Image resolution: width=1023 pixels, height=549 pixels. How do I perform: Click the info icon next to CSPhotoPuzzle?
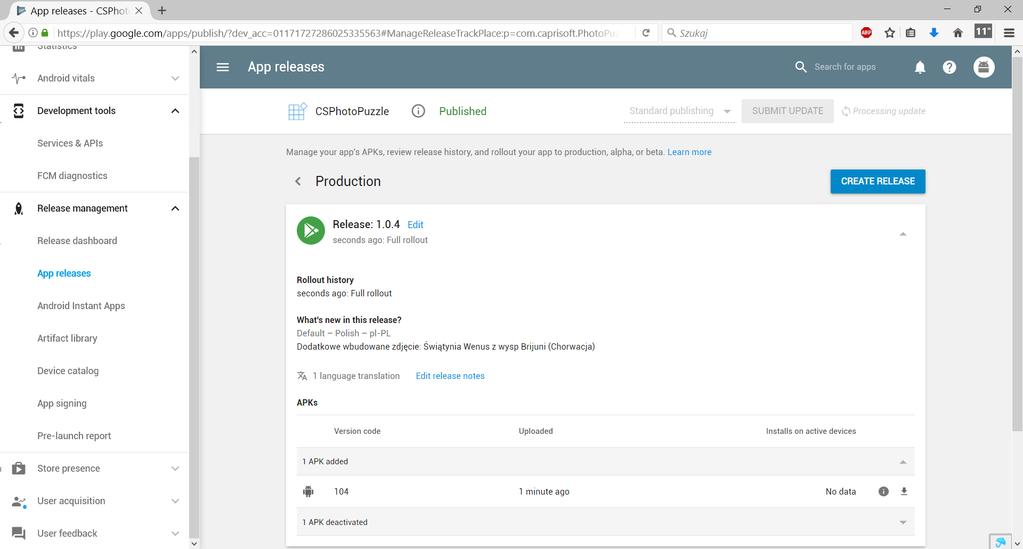tap(418, 111)
